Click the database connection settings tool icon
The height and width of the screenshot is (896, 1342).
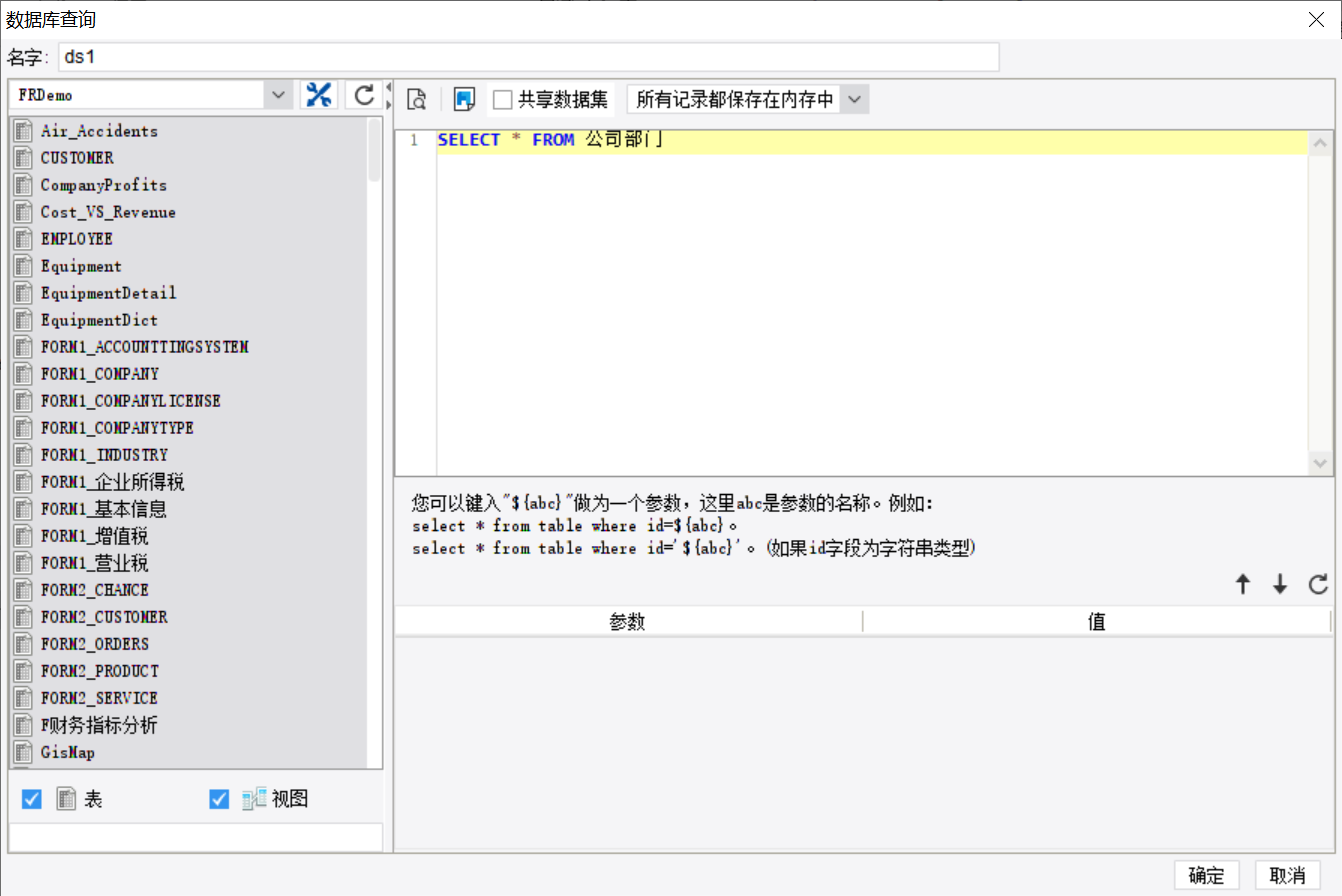coord(319,95)
